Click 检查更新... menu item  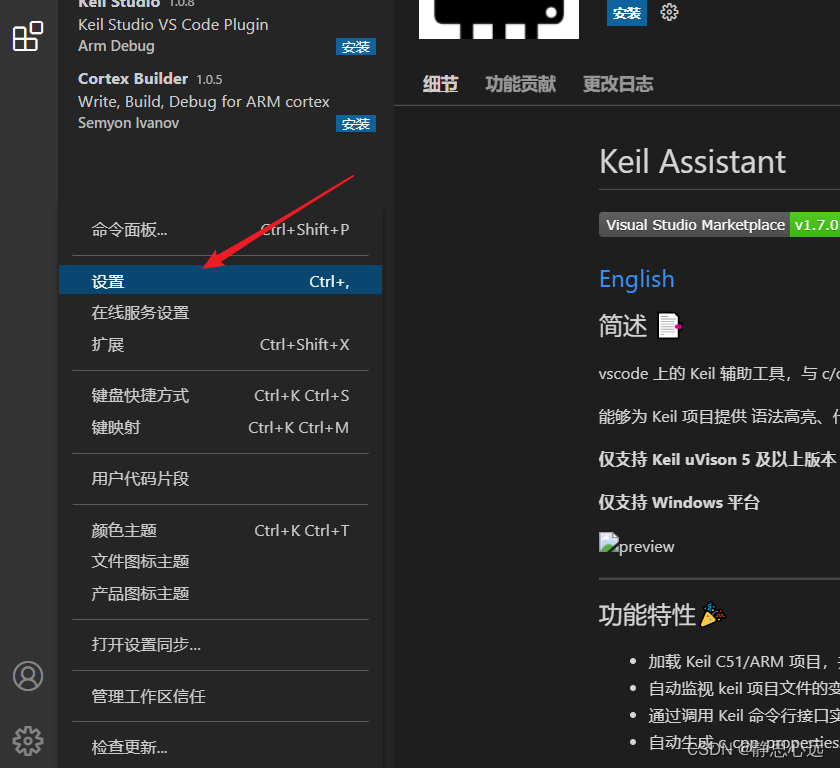click(220, 747)
